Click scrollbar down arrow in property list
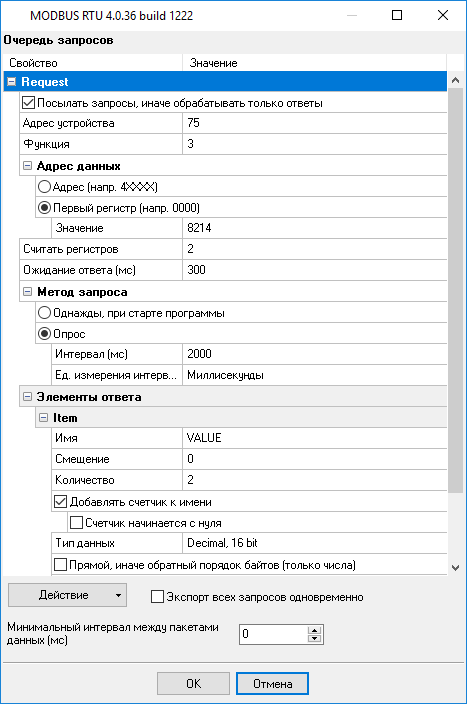The height and width of the screenshot is (704, 467). tap(455, 568)
